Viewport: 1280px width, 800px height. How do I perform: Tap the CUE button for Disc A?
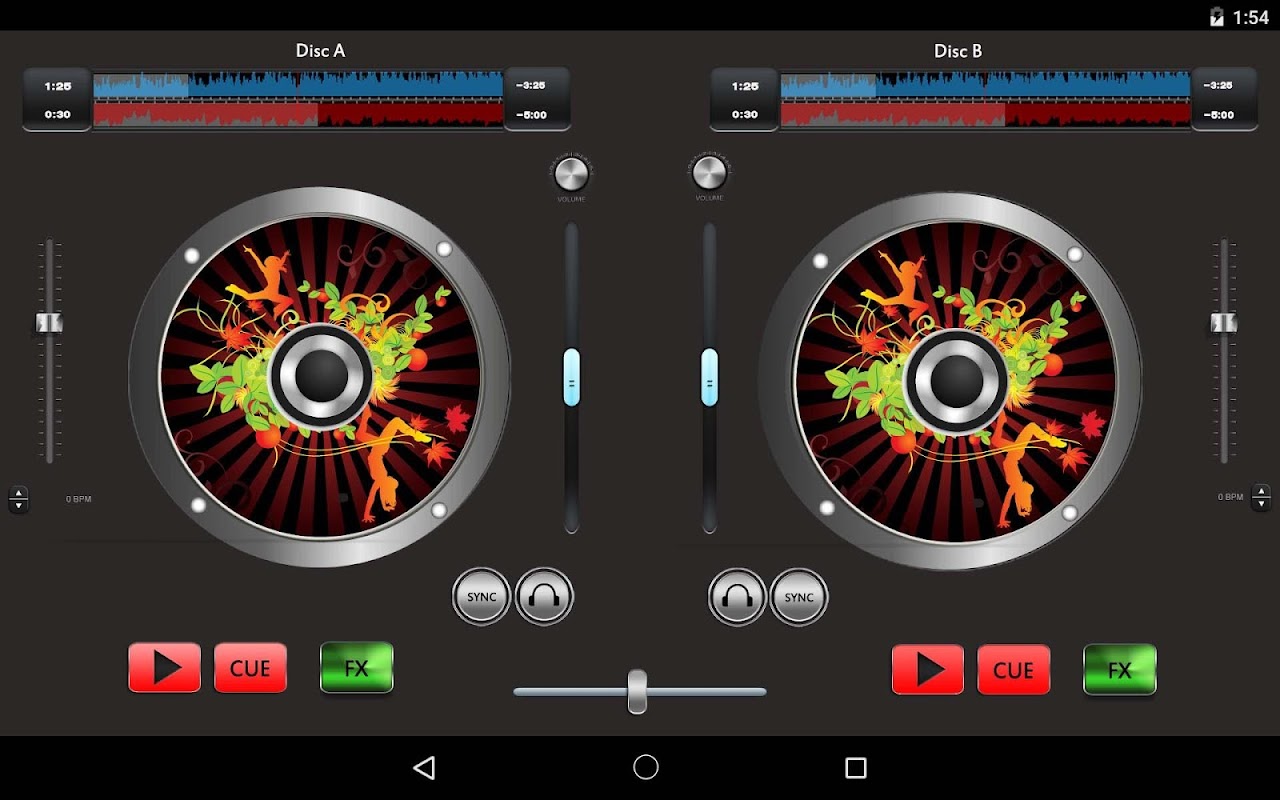coord(250,668)
